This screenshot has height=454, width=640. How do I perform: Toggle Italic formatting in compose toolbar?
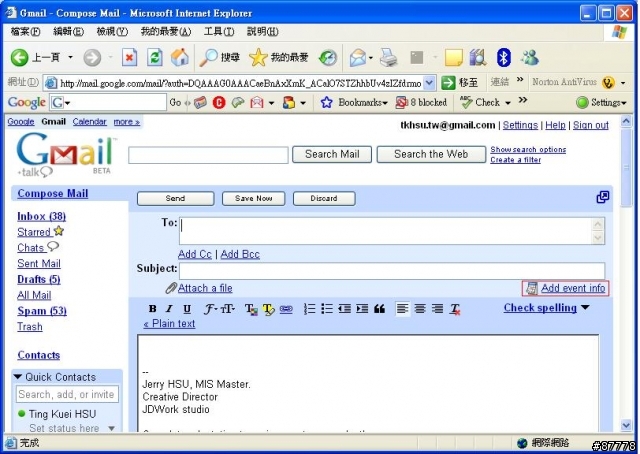[x=169, y=309]
